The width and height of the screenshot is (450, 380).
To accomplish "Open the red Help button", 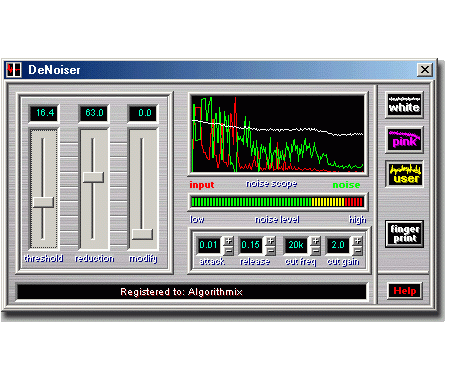I will click(405, 291).
